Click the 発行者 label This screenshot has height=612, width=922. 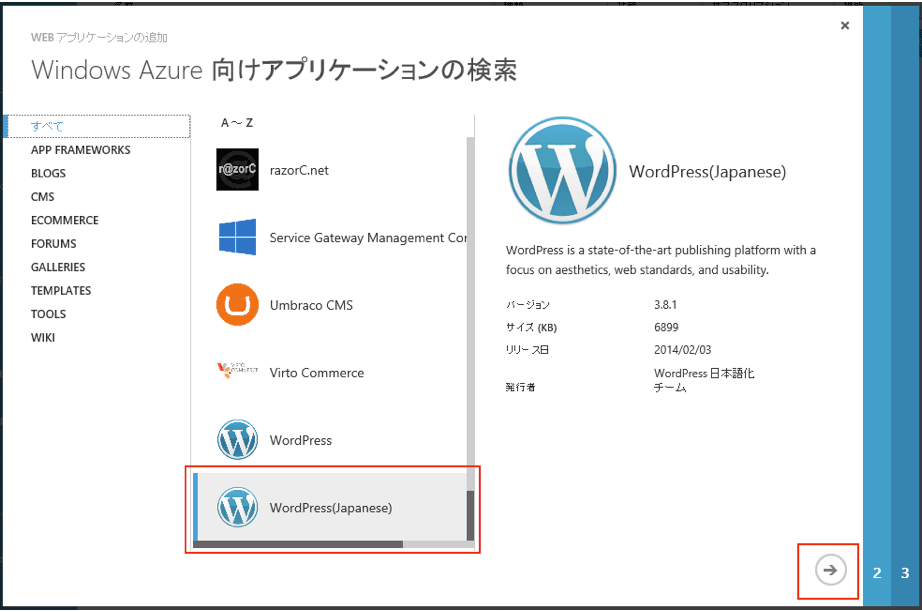(x=520, y=387)
